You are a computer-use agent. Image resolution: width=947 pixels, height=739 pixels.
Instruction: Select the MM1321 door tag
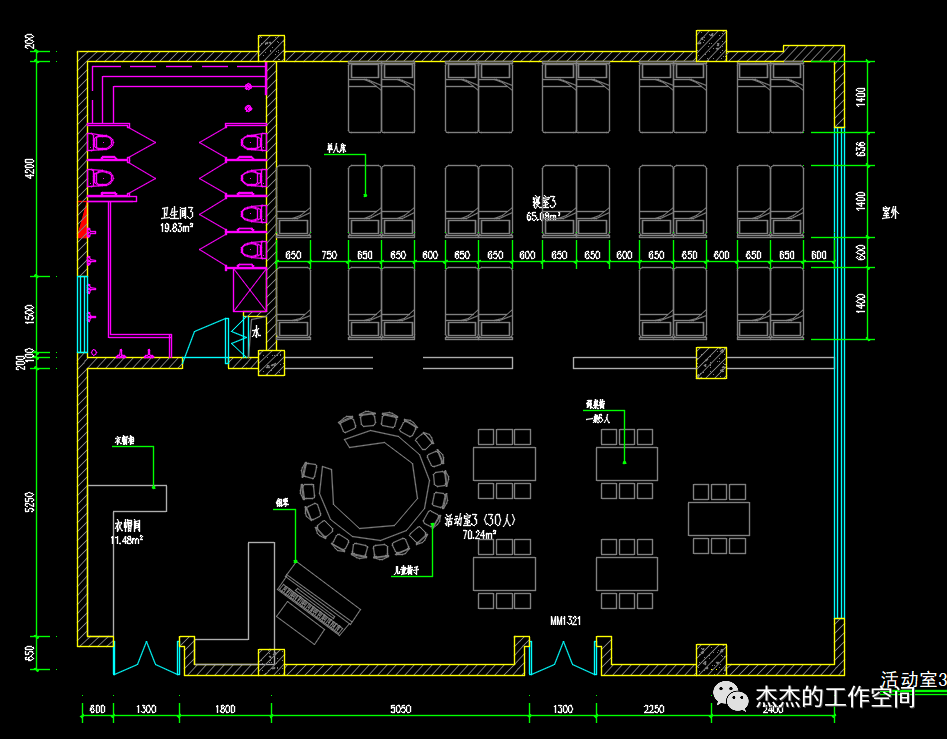(x=565, y=621)
